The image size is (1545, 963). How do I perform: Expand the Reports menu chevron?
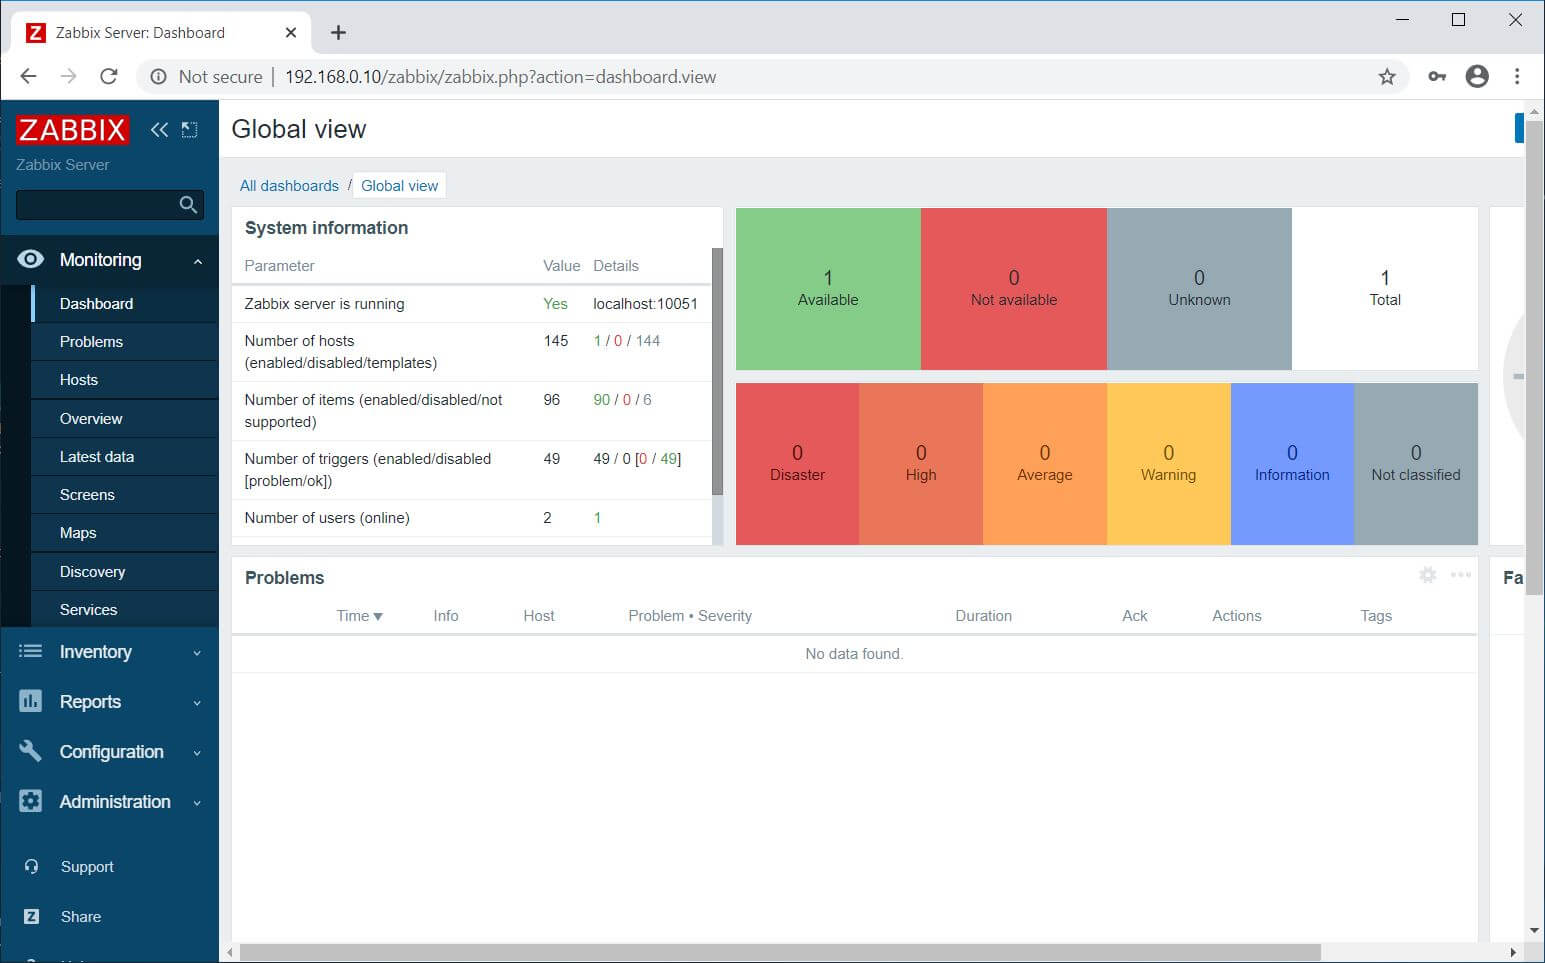pyautogui.click(x=197, y=703)
